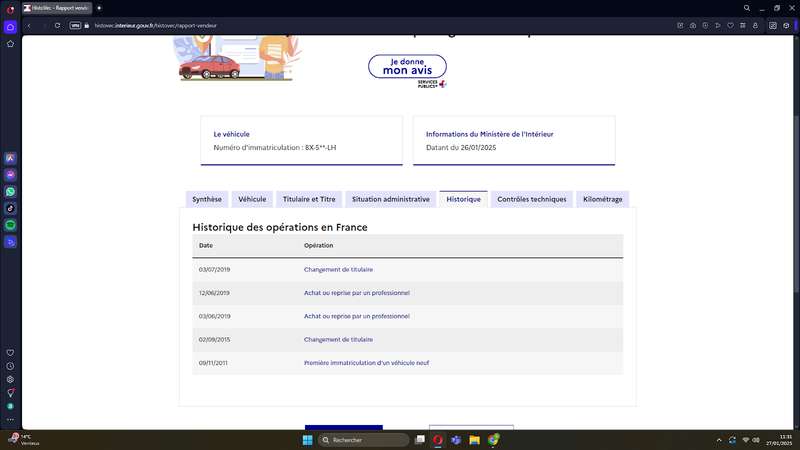Viewport: 800px width, 450px height.
Task: Switch to the Kilométrage tab
Action: click(x=603, y=199)
